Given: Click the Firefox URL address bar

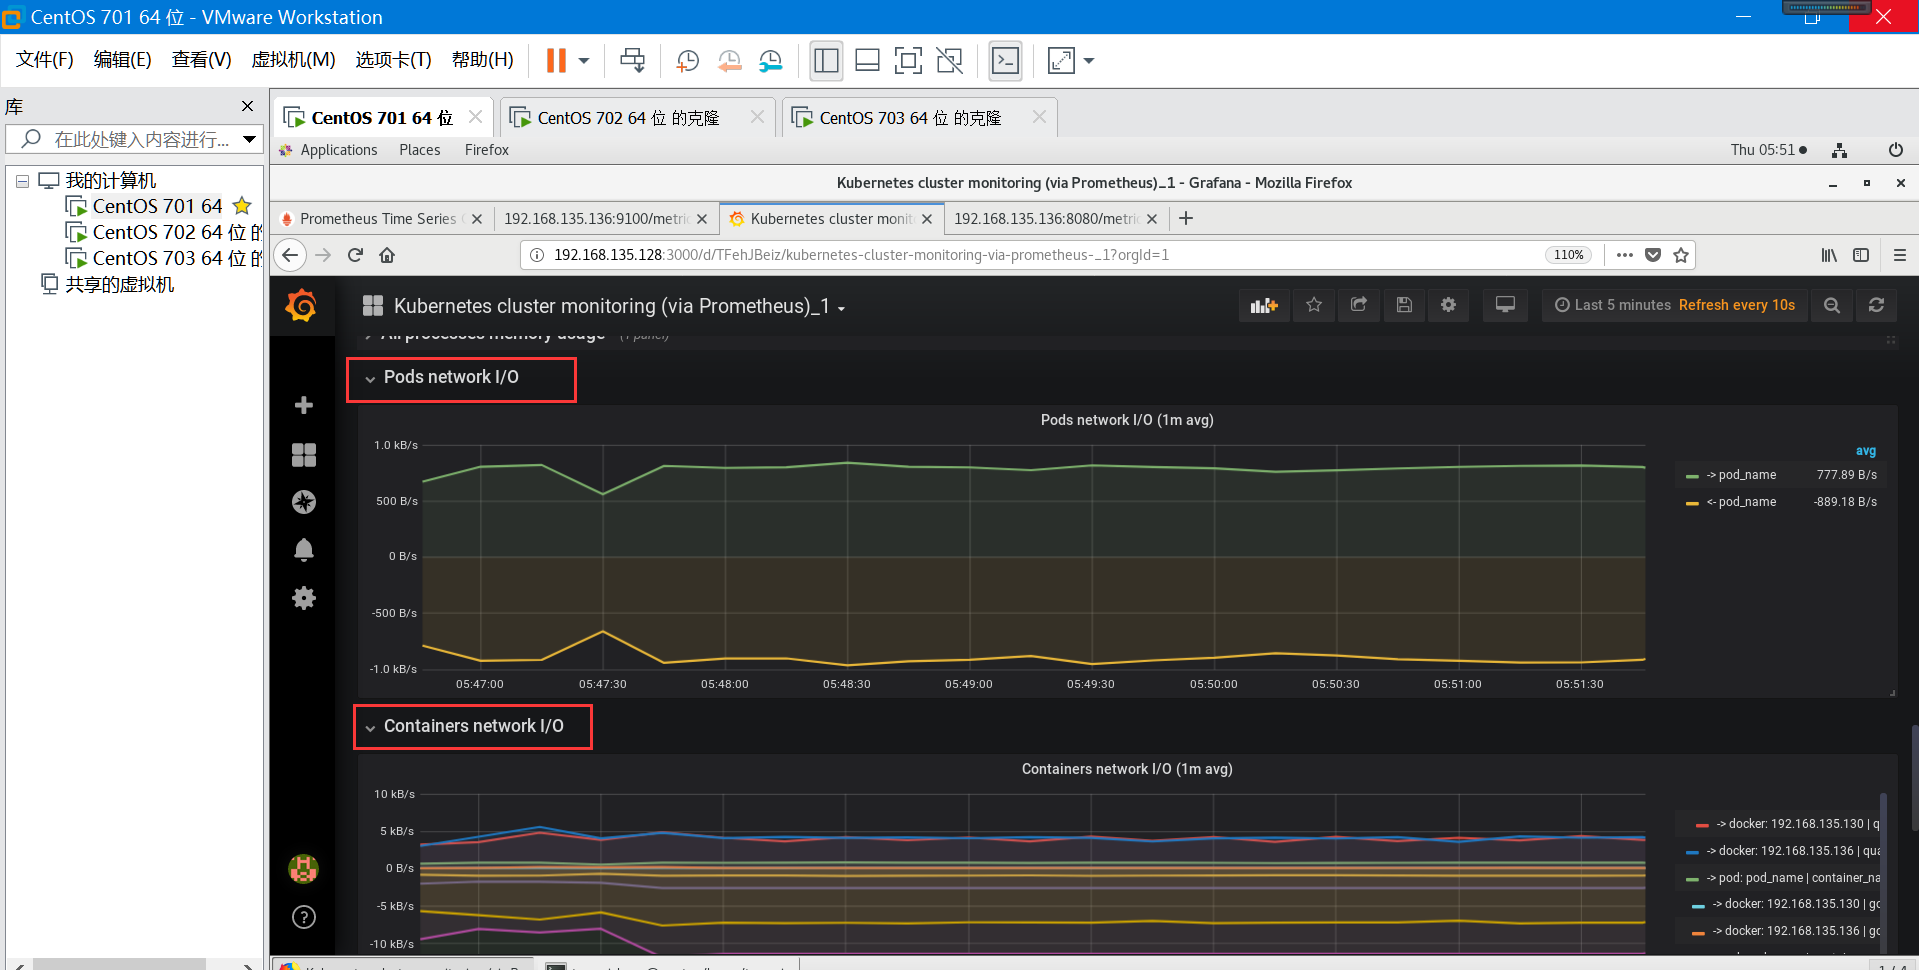Looking at the screenshot, I should pos(860,255).
